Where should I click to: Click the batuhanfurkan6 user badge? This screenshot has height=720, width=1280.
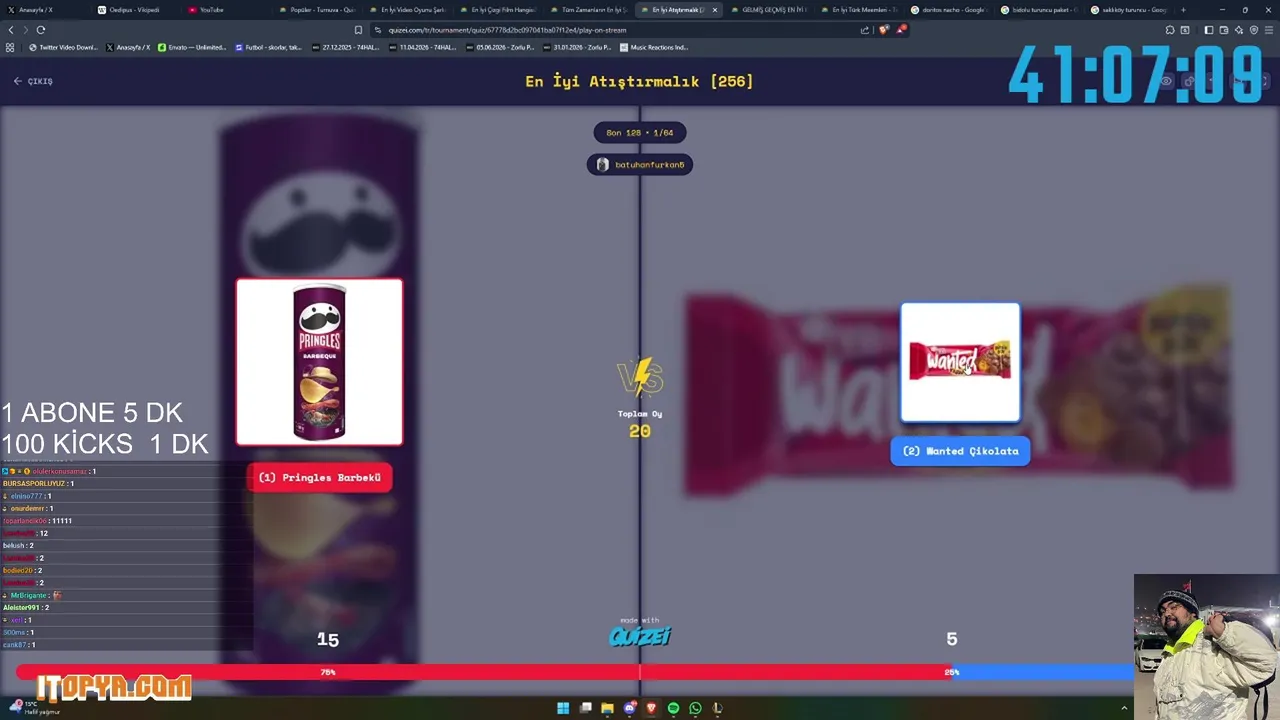coord(640,165)
